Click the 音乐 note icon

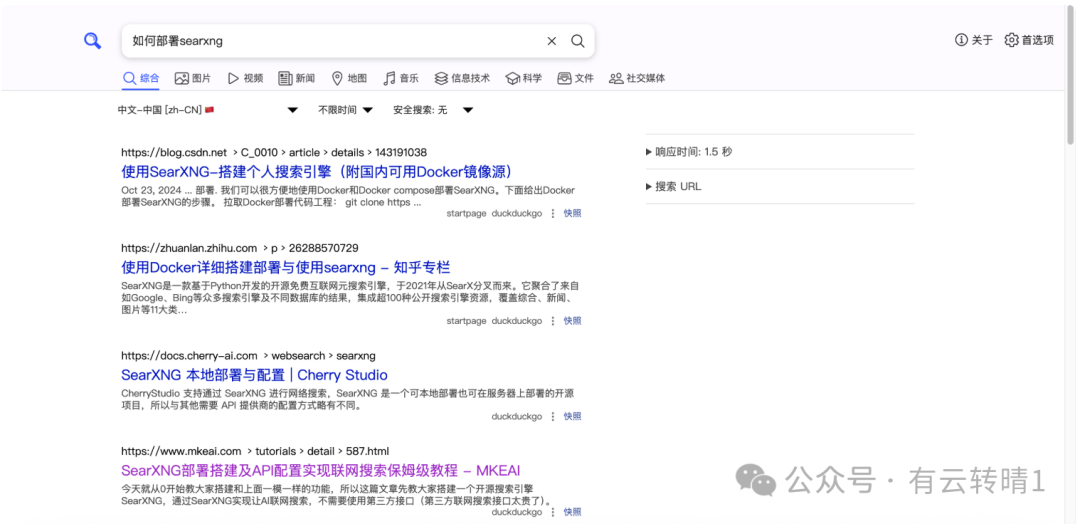389,78
